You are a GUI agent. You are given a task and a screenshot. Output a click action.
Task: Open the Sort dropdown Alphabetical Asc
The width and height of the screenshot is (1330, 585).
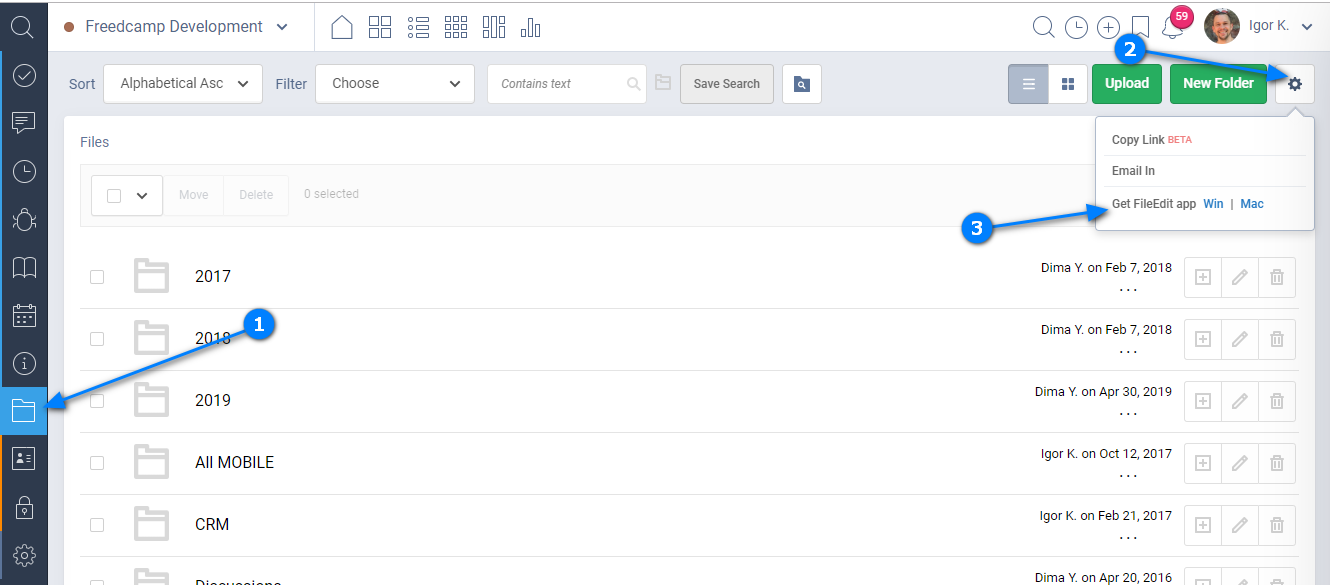pos(183,84)
